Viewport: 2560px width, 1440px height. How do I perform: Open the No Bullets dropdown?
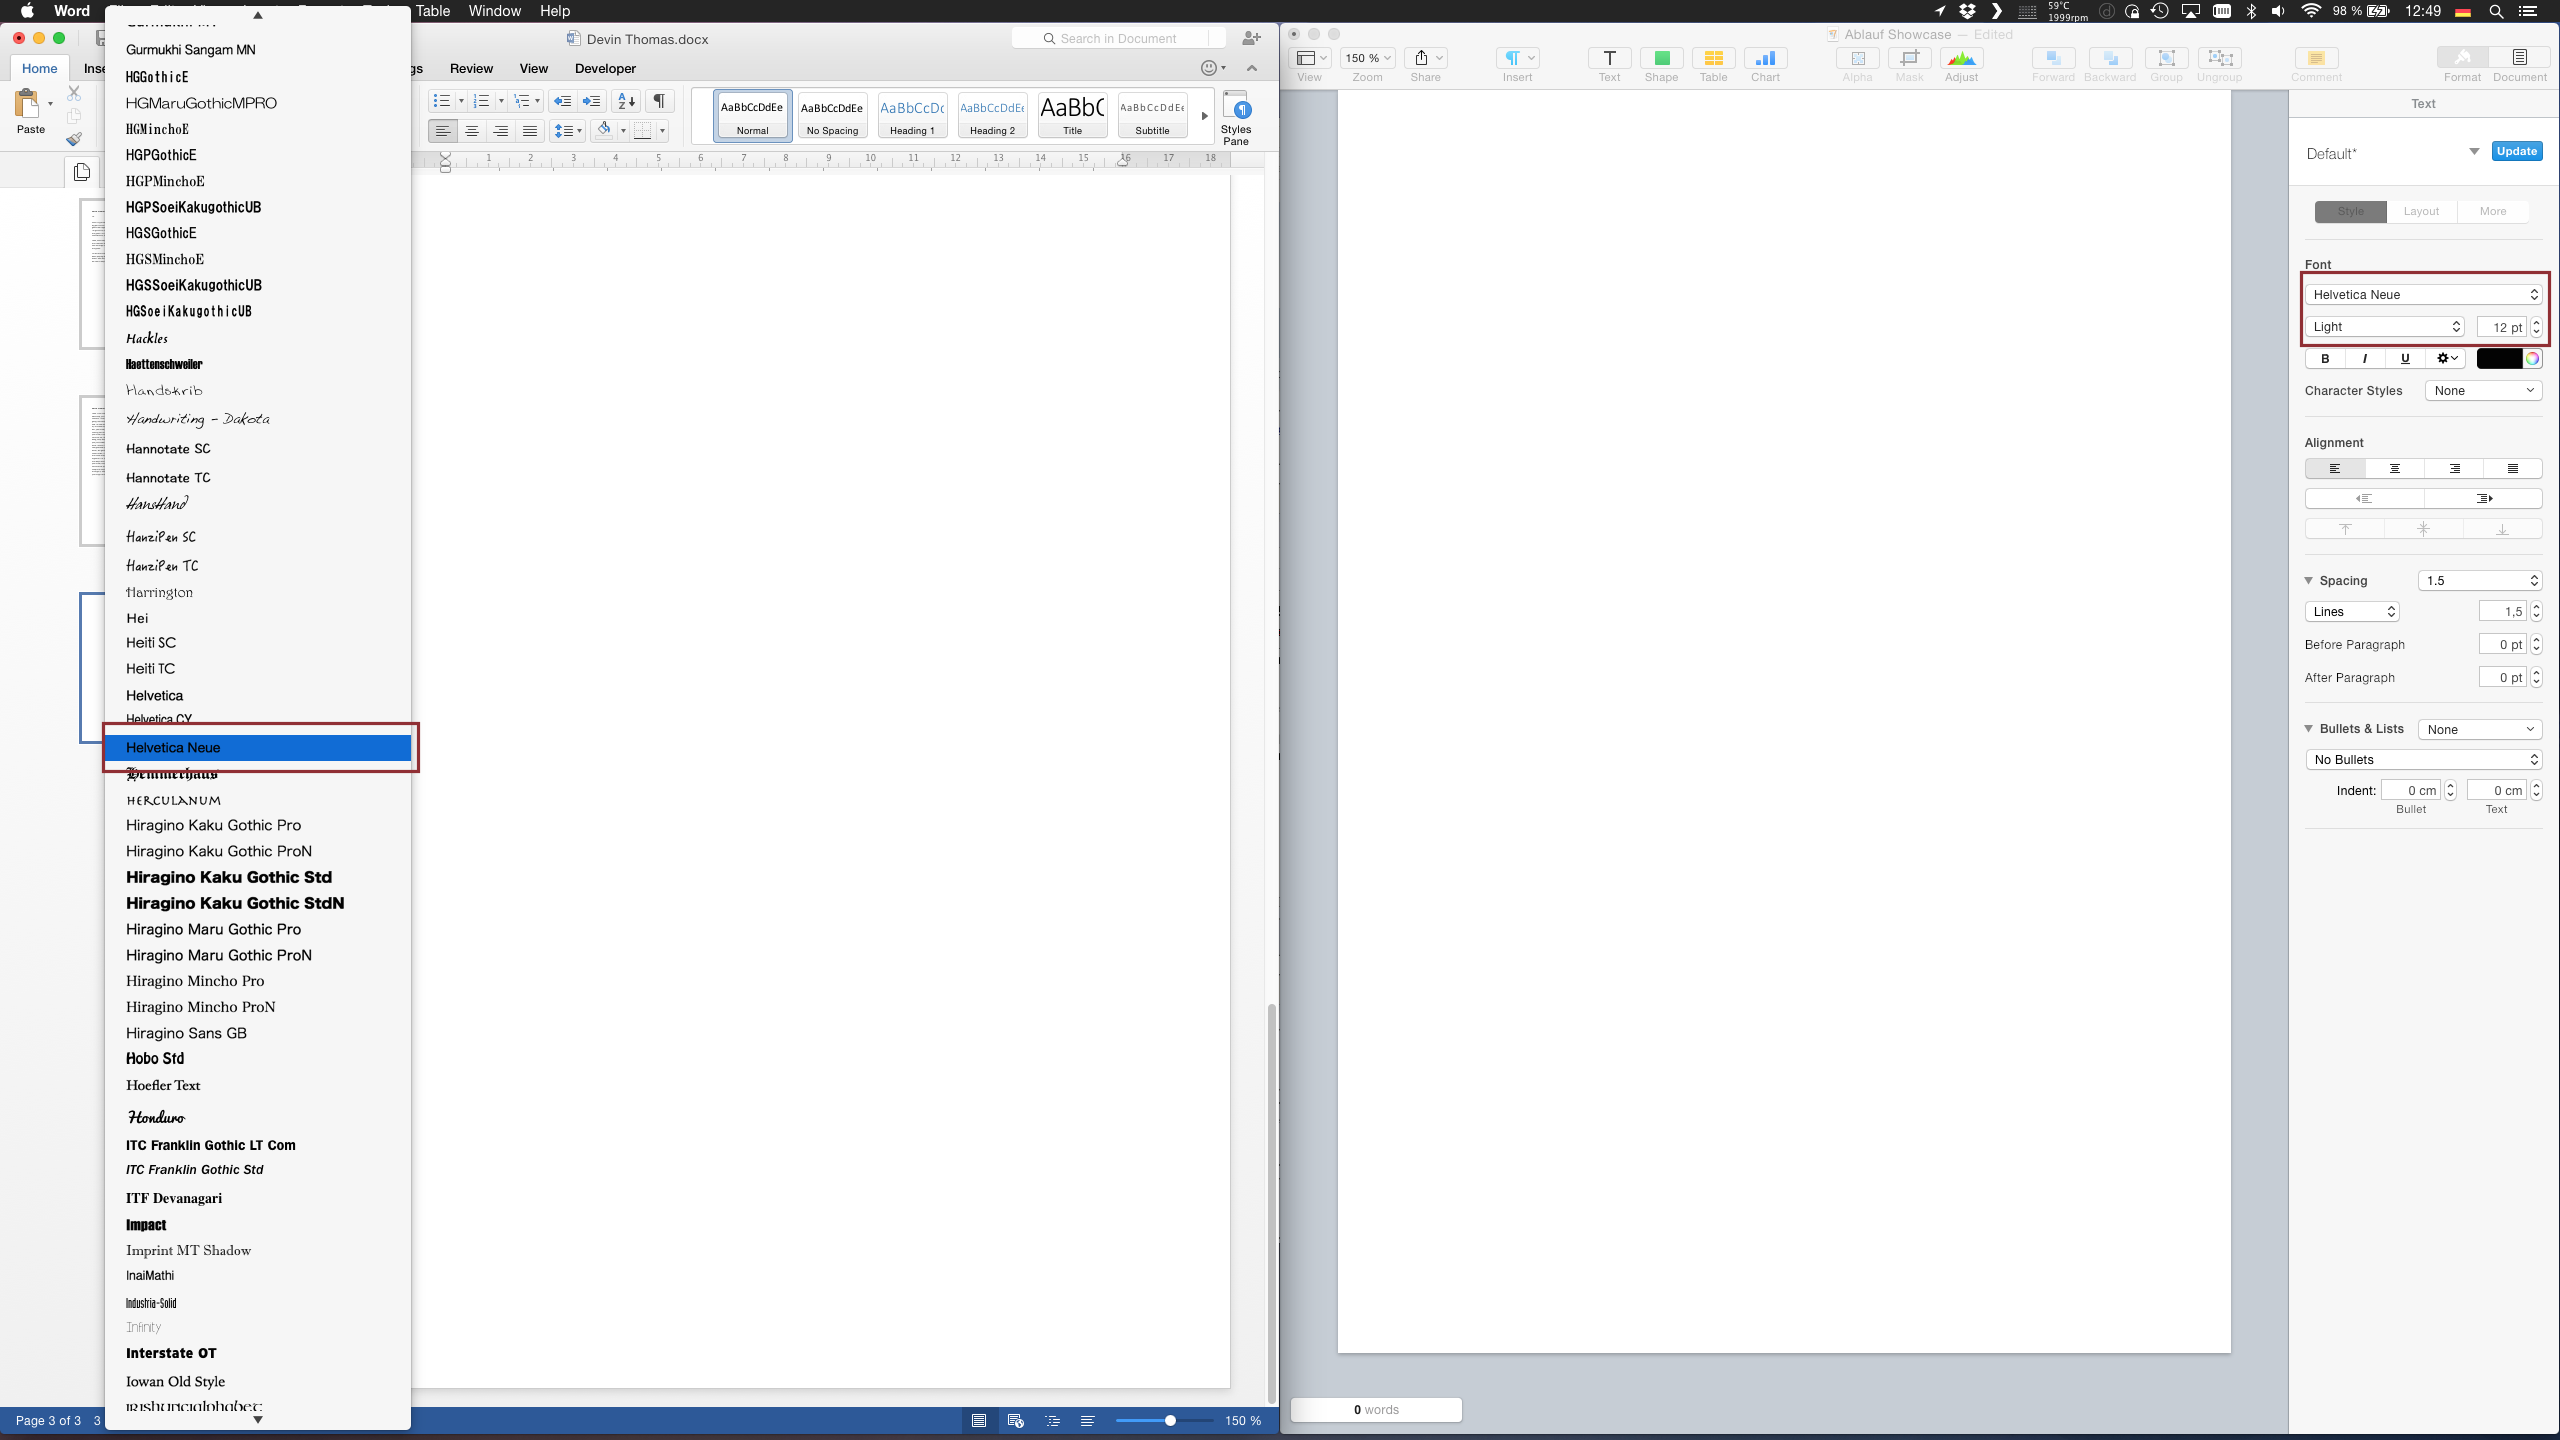(x=2424, y=760)
